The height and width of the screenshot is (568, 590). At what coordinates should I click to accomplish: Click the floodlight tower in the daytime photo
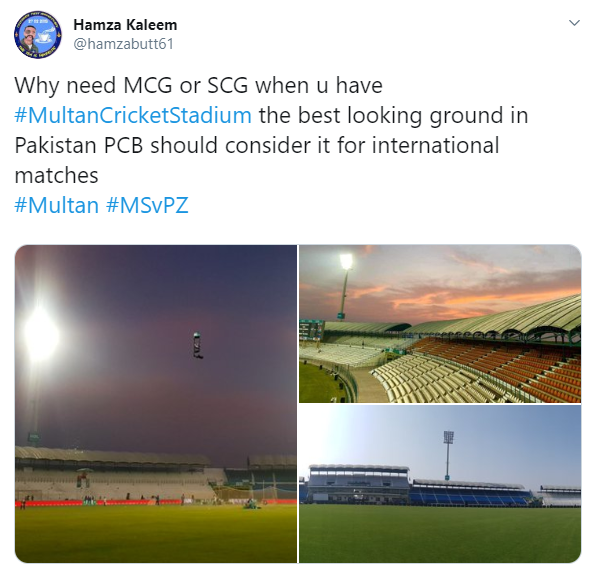tap(448, 455)
